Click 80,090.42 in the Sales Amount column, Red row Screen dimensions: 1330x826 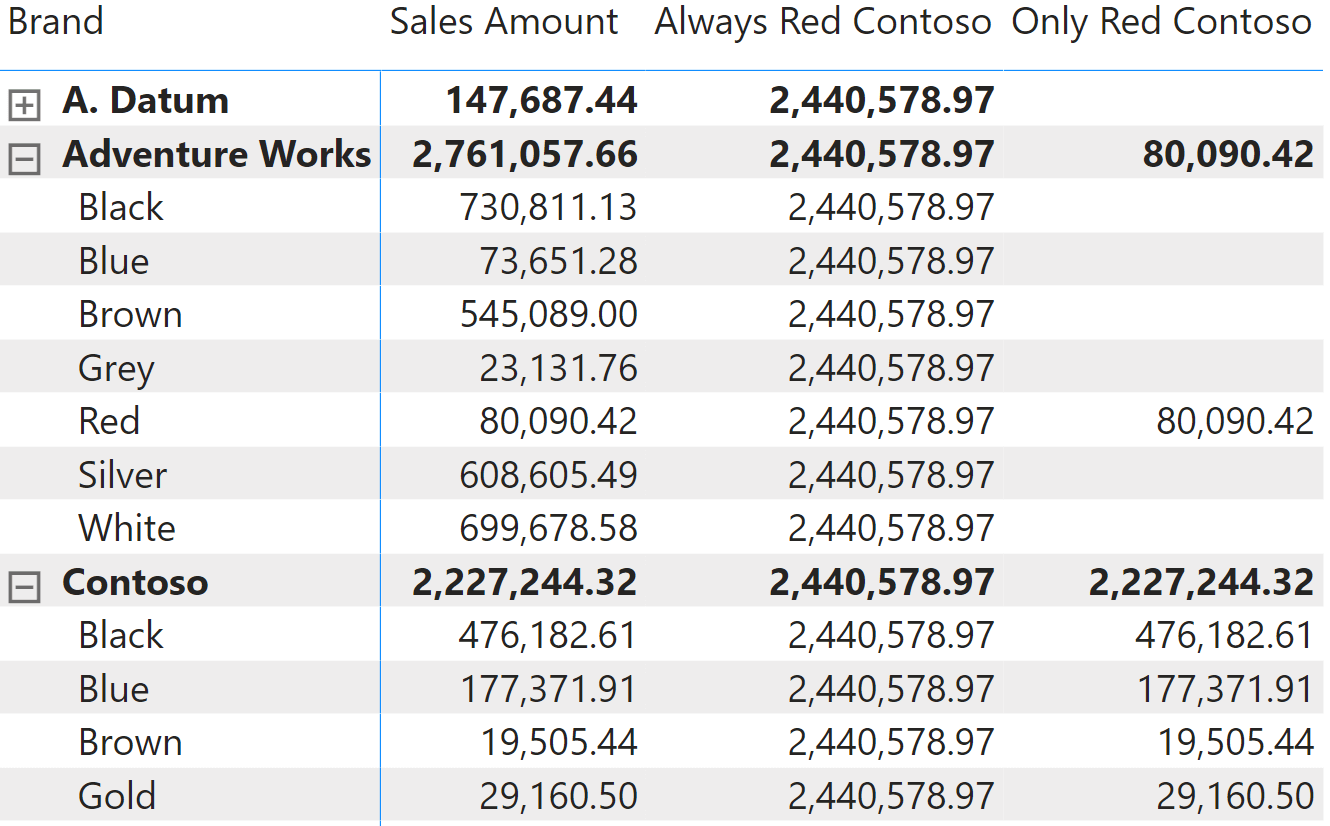coord(558,421)
